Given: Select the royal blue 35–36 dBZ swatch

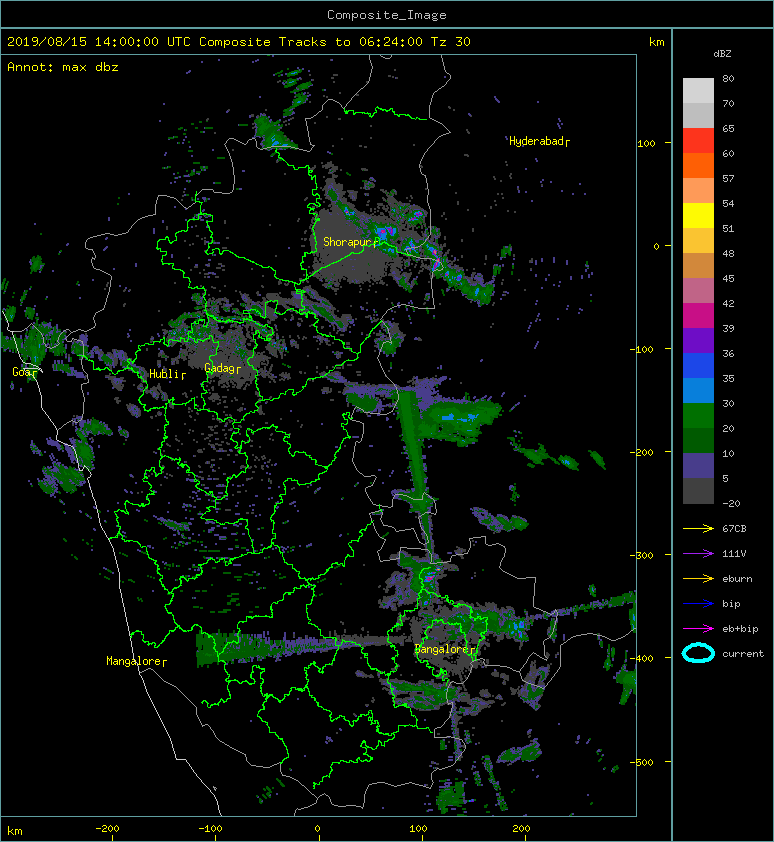Looking at the screenshot, I should 698,366.
